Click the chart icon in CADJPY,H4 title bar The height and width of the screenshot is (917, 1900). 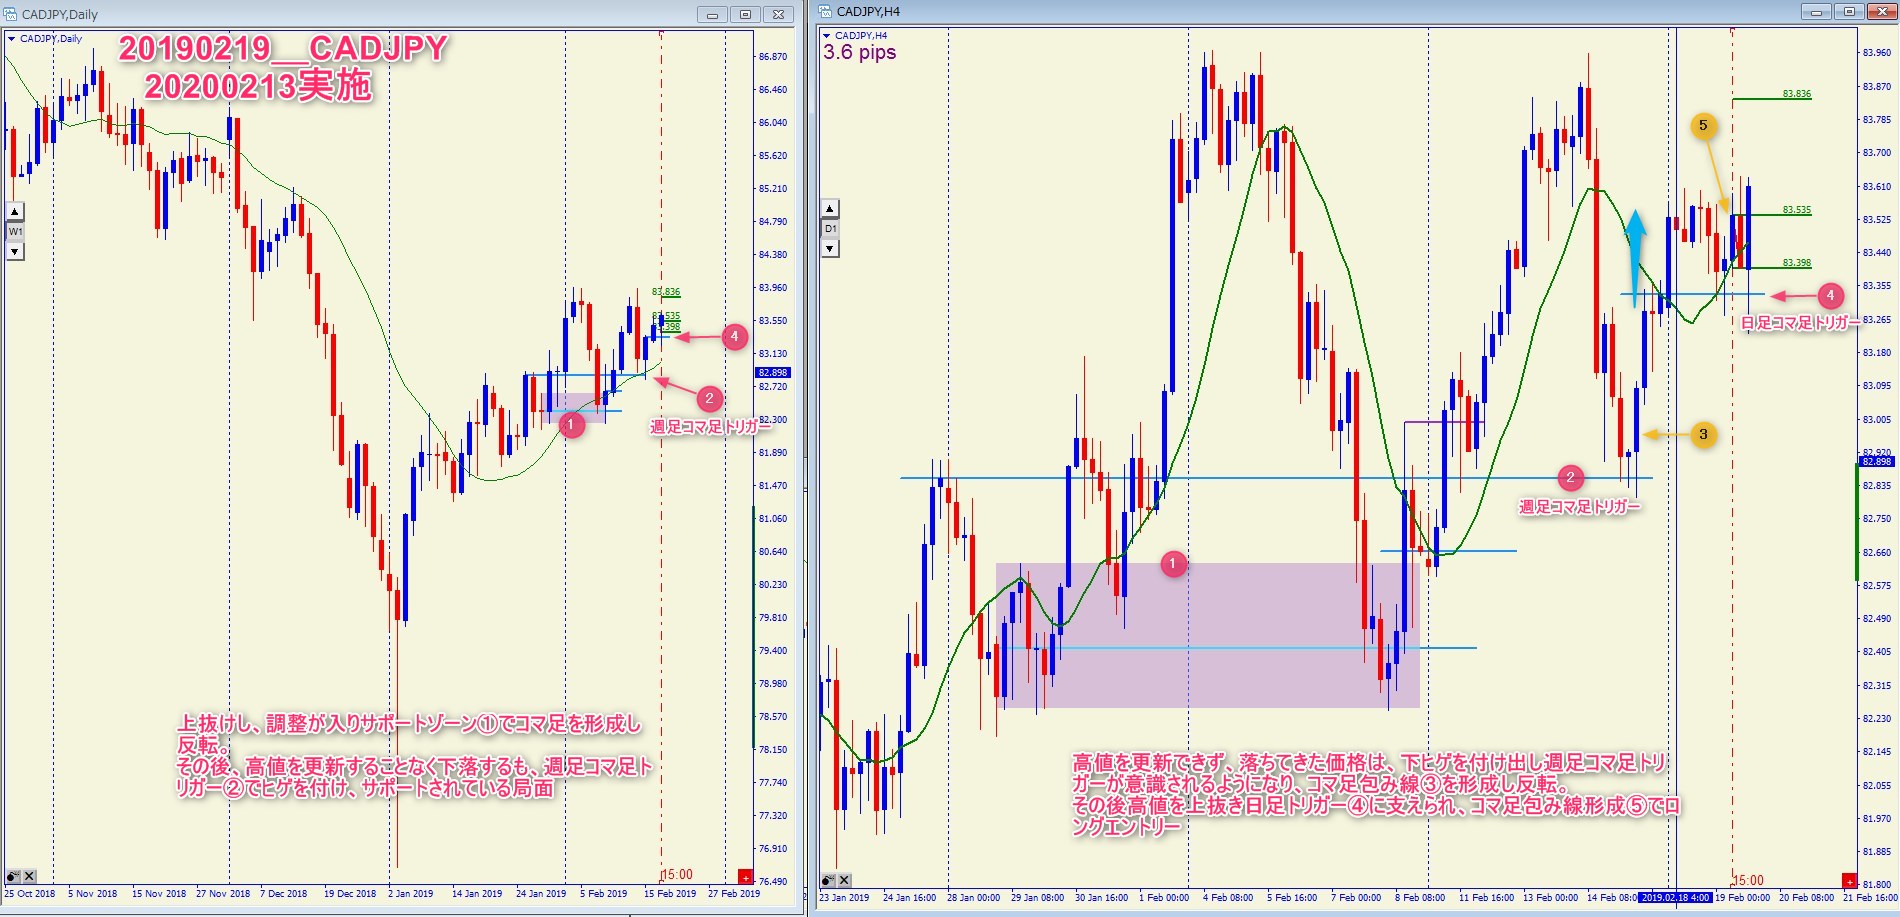tap(825, 12)
